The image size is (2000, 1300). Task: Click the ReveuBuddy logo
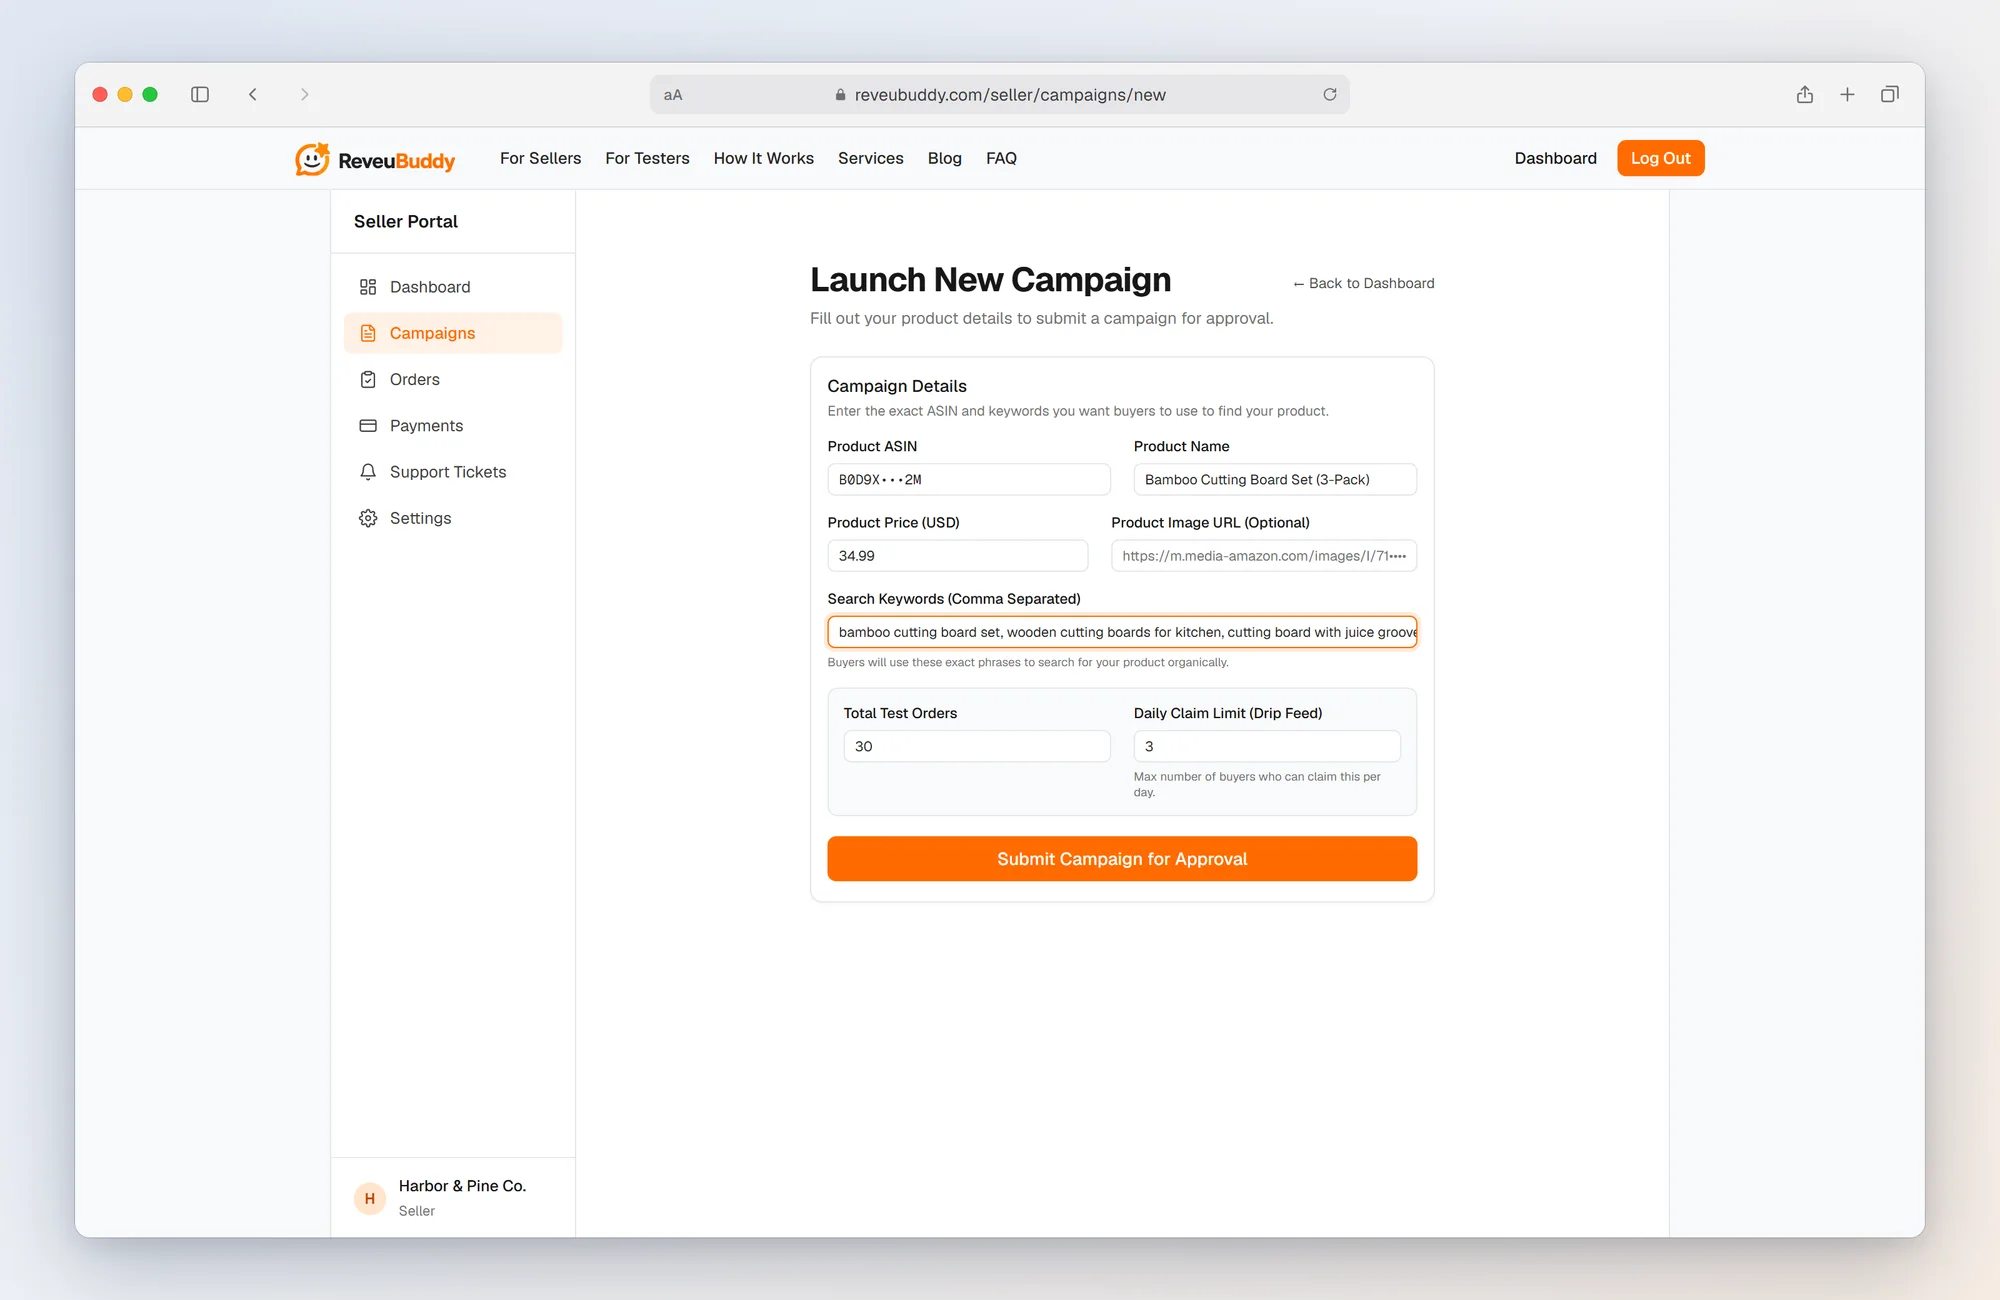(x=375, y=159)
